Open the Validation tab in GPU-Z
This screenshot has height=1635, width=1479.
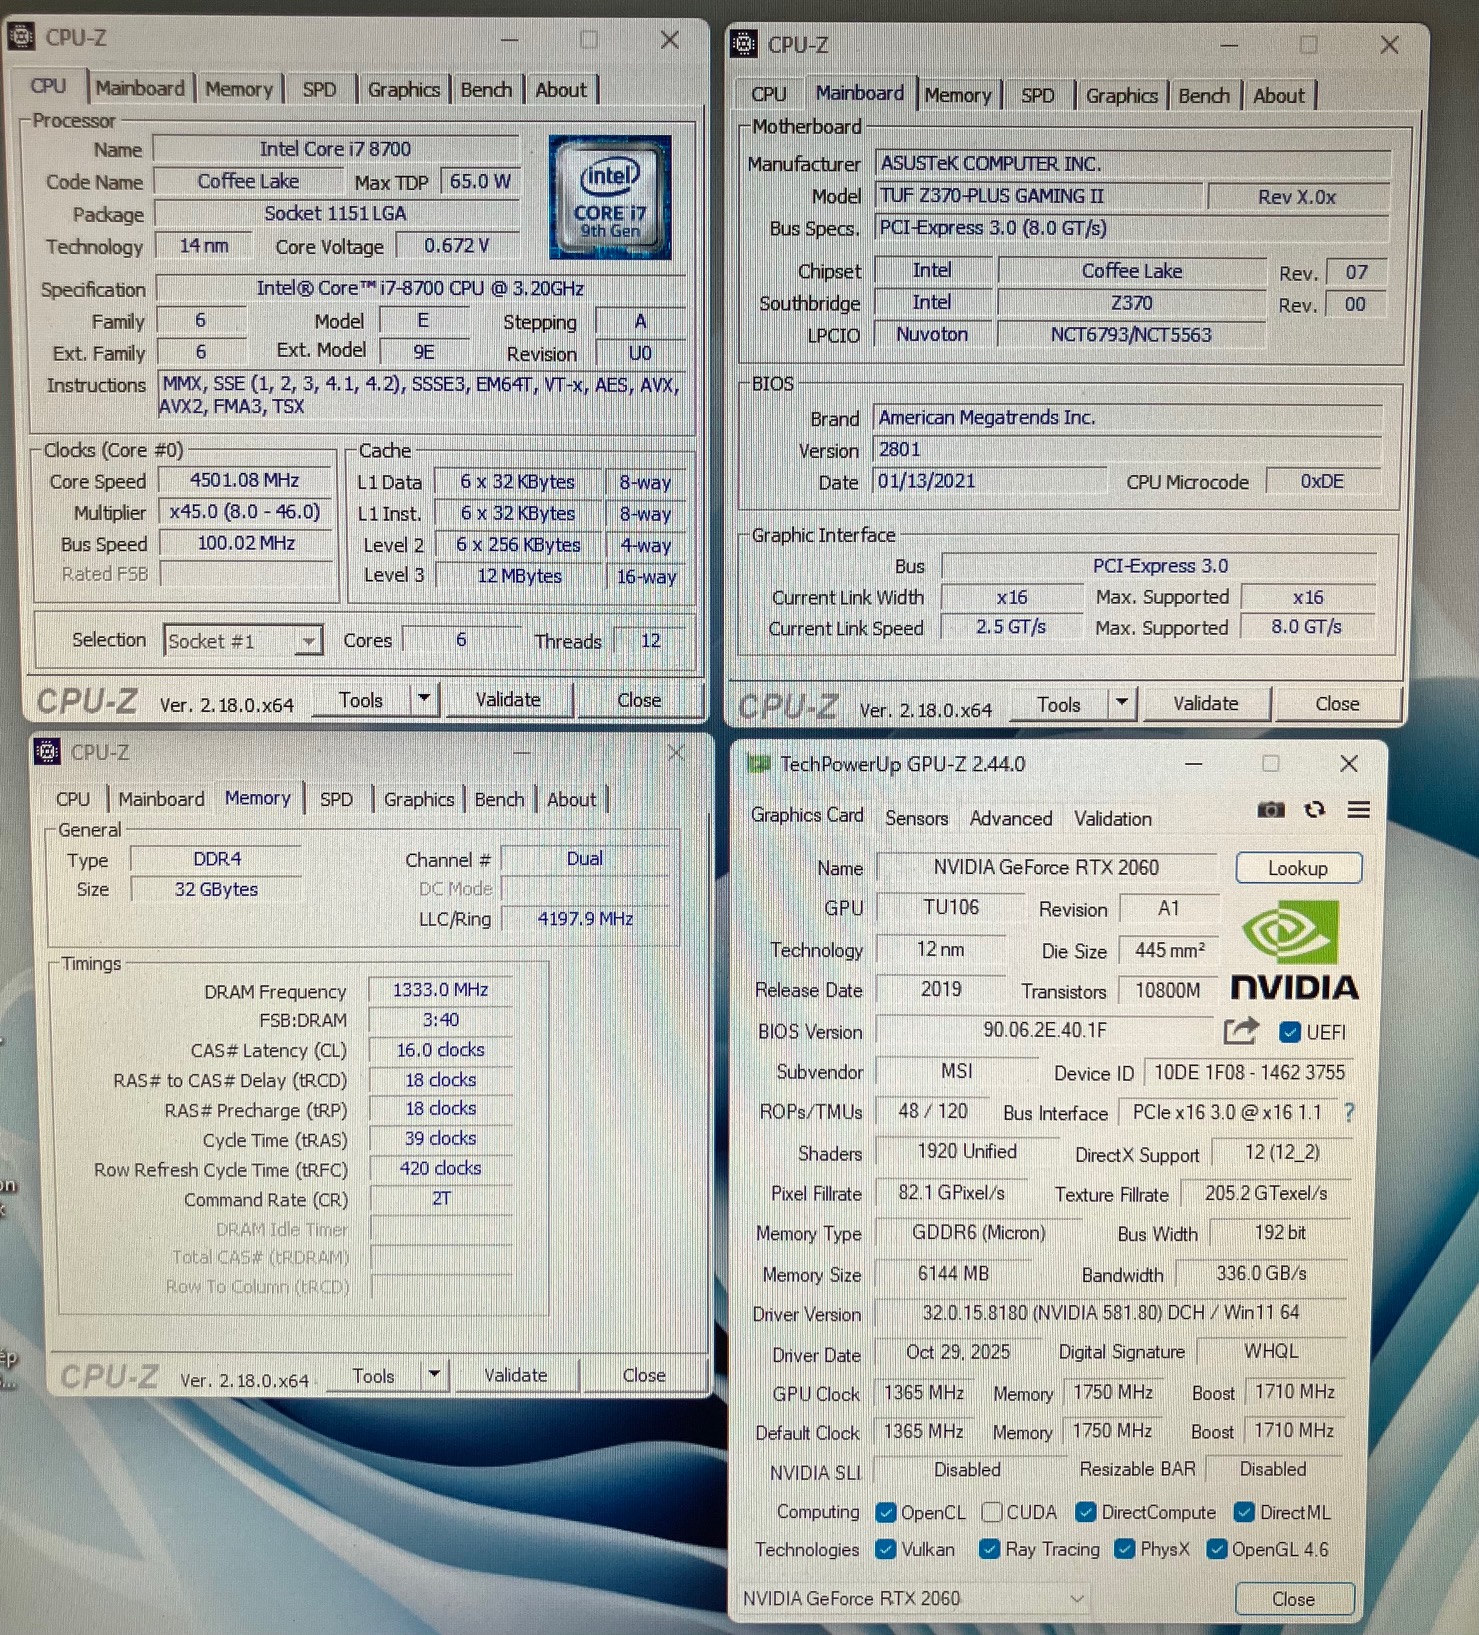[1113, 818]
